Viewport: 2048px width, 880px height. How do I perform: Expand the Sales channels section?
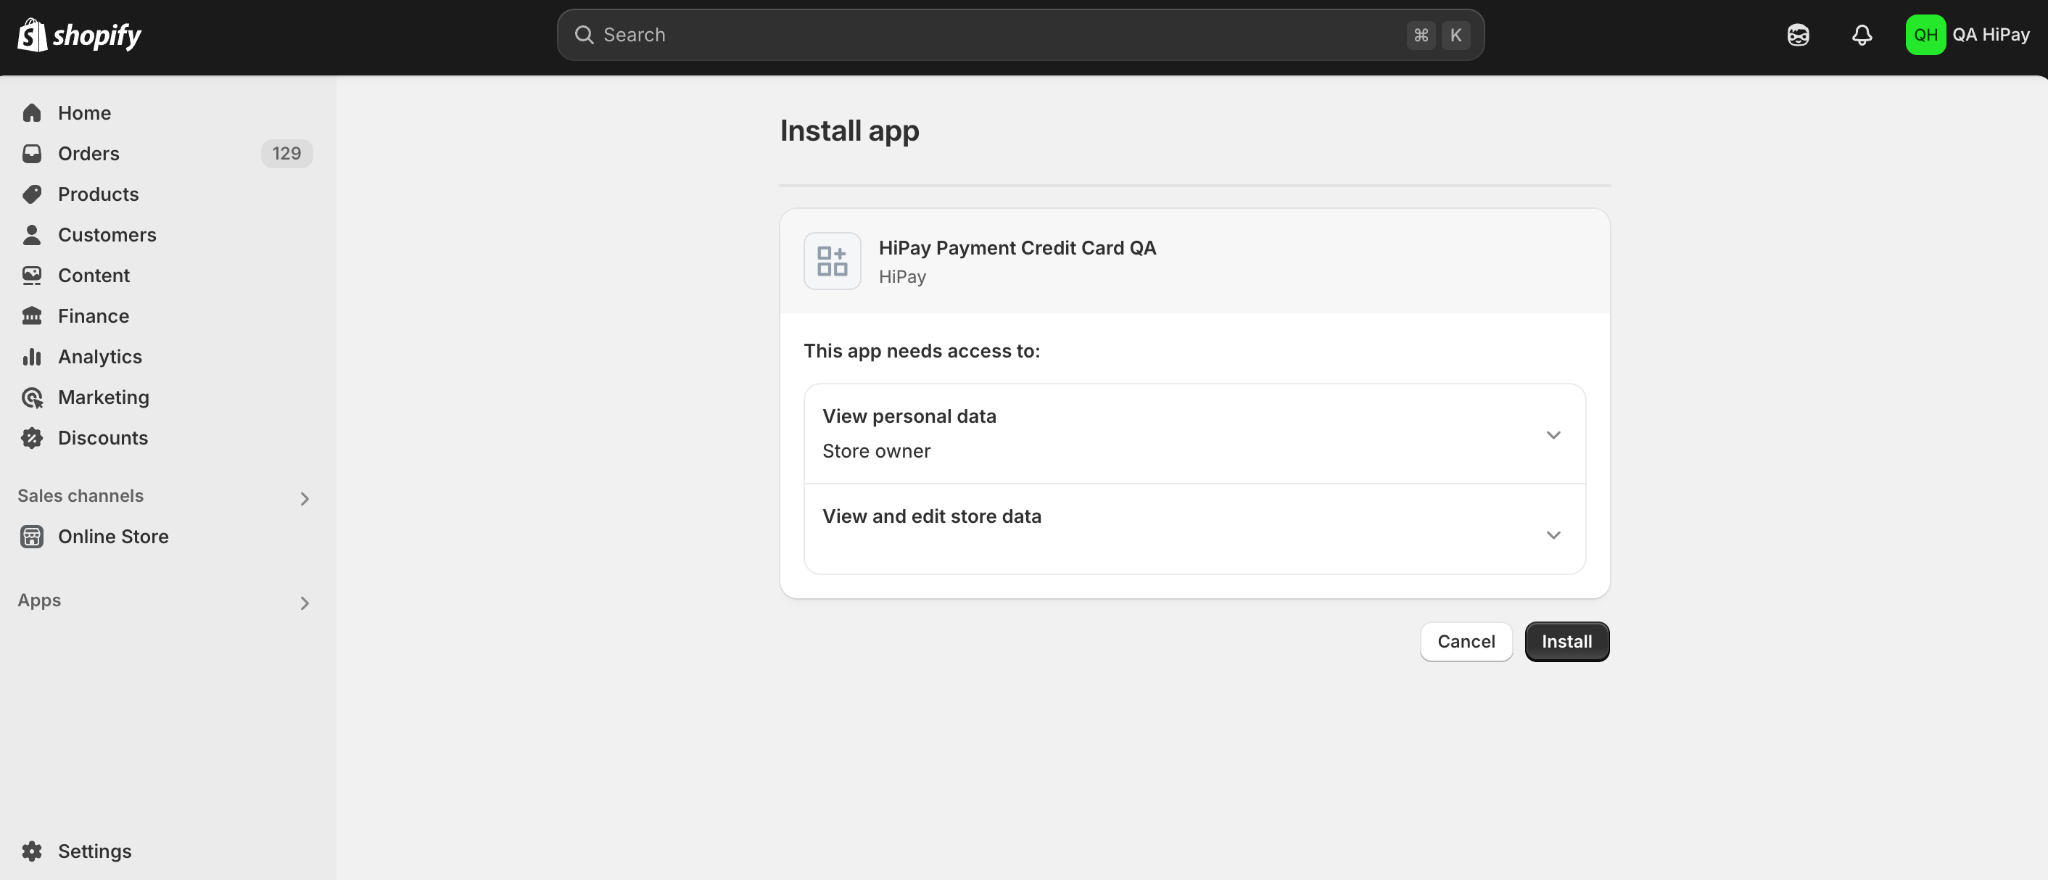pos(305,498)
